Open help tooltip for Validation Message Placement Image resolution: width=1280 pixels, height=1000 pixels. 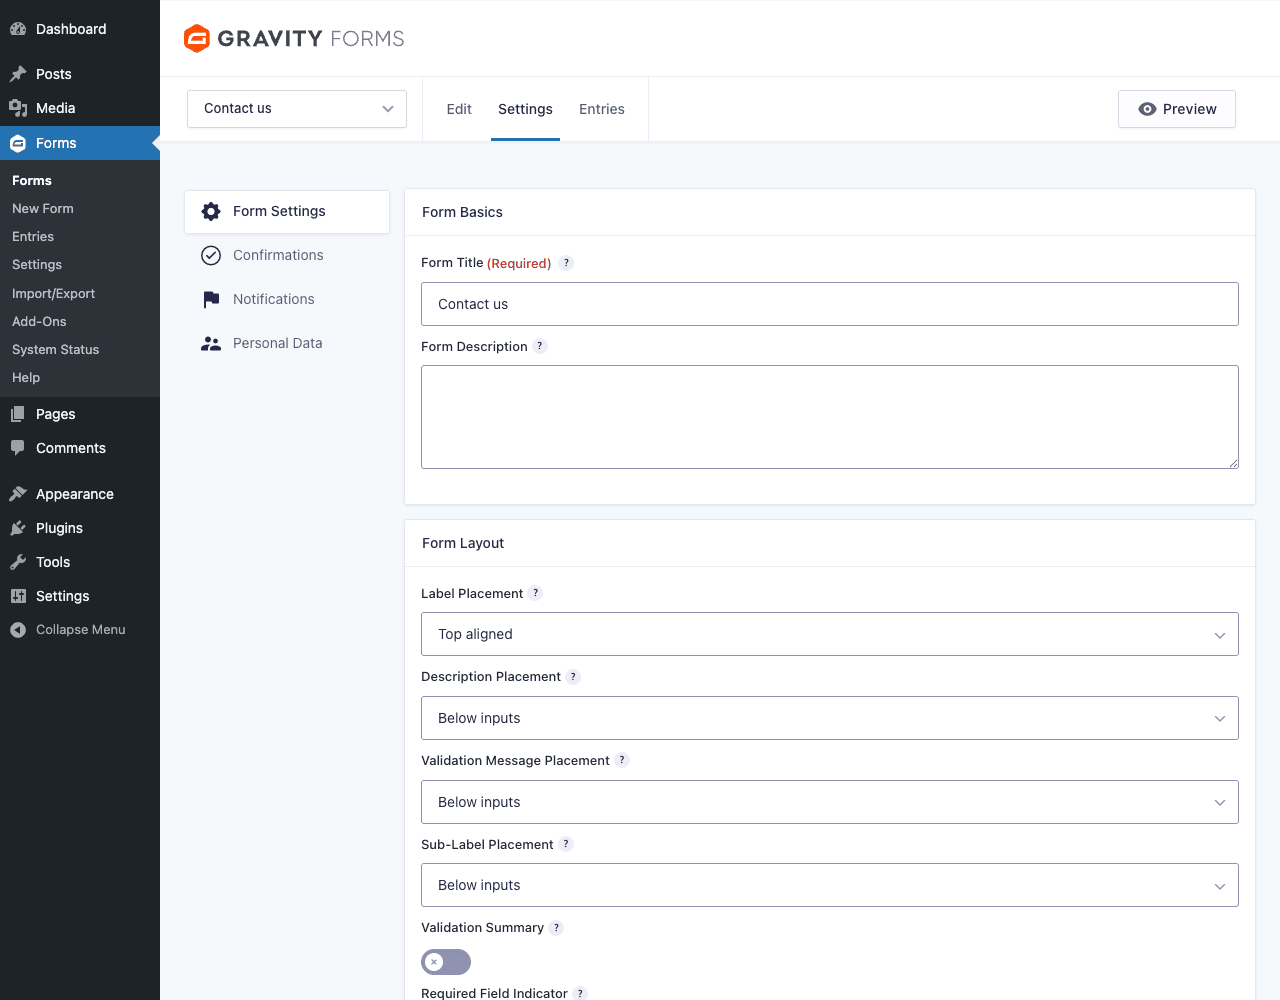[622, 760]
